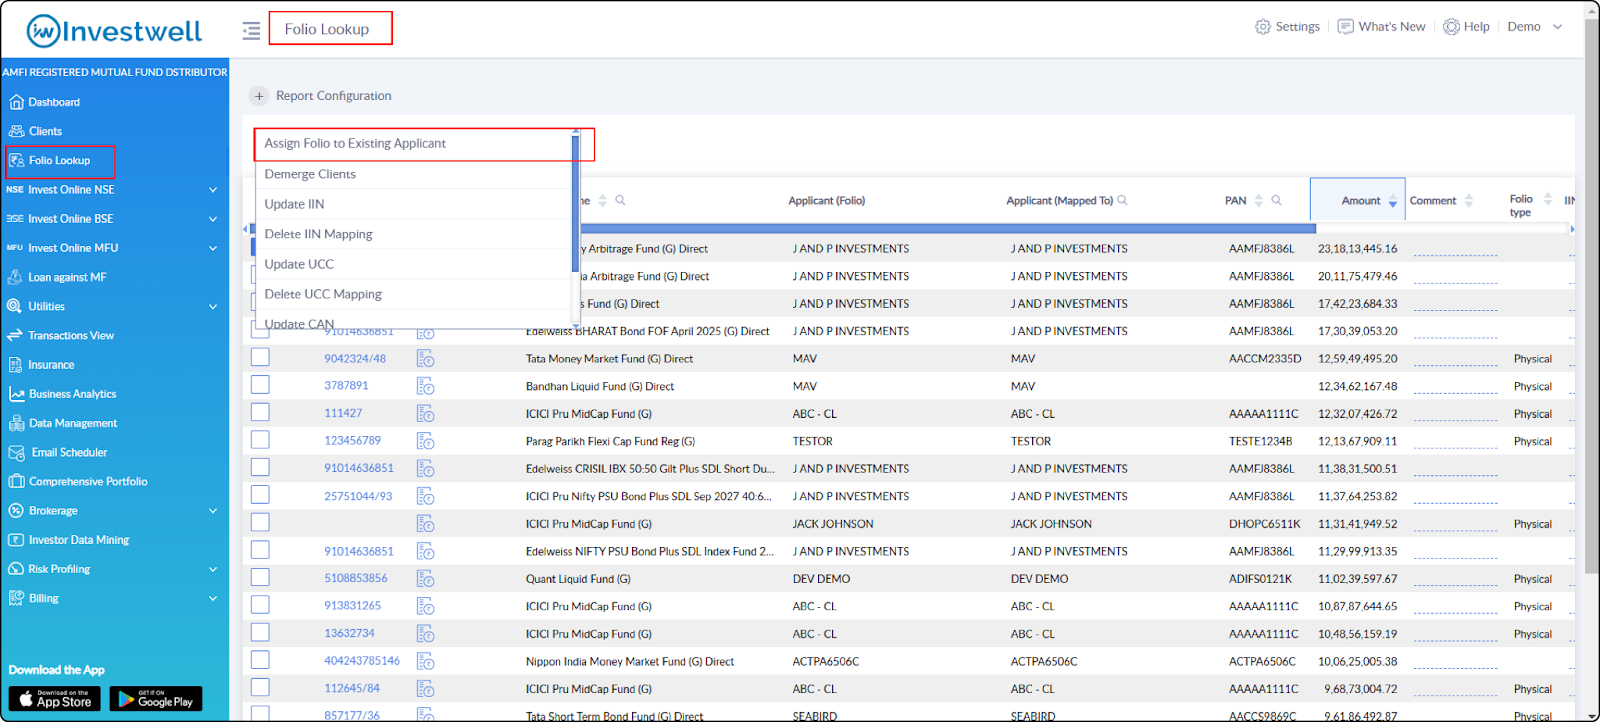Open Comprehensive Portfolio
Viewport: 1600px width, 722px height.
(x=78, y=482)
